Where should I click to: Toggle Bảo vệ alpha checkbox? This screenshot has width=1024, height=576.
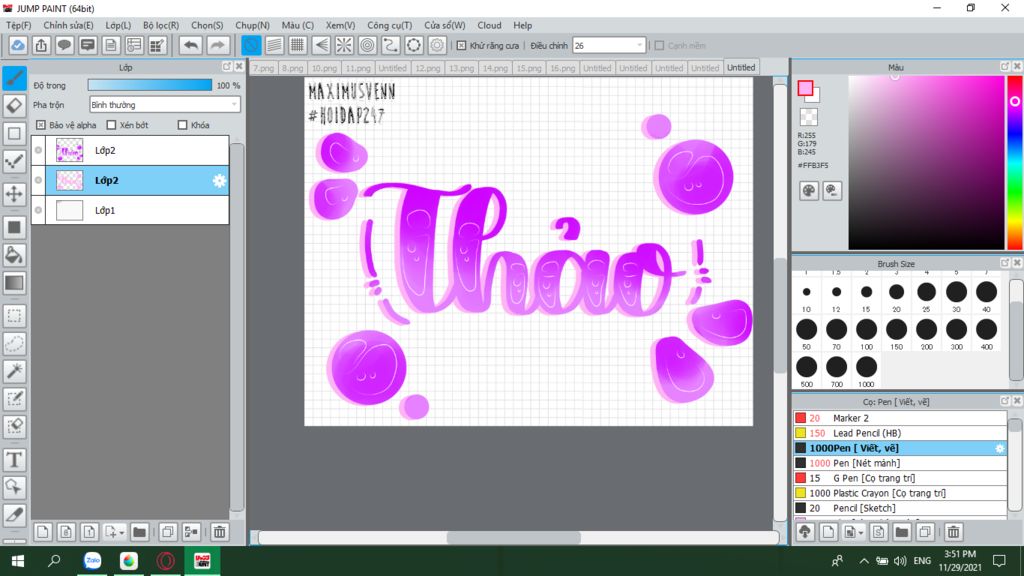coord(40,125)
